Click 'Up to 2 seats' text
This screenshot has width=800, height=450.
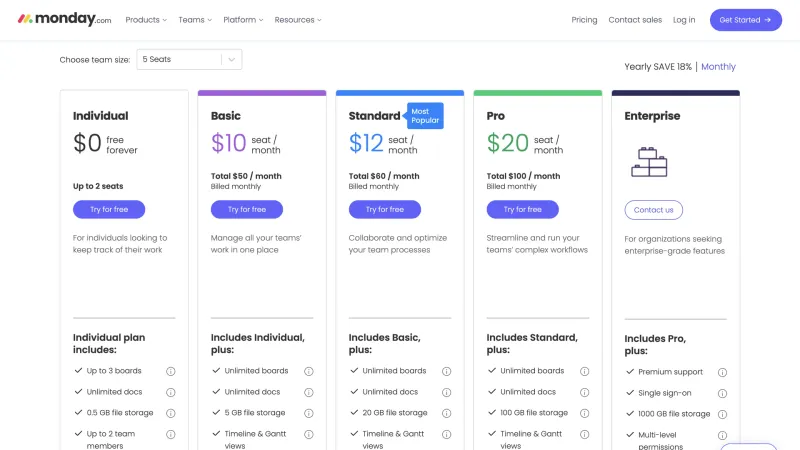[98, 186]
